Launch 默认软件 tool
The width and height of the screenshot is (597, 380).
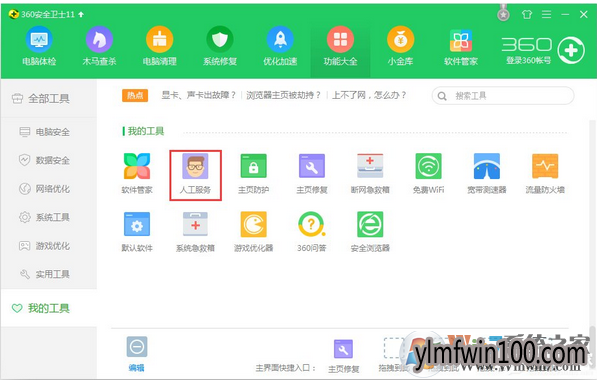click(137, 232)
